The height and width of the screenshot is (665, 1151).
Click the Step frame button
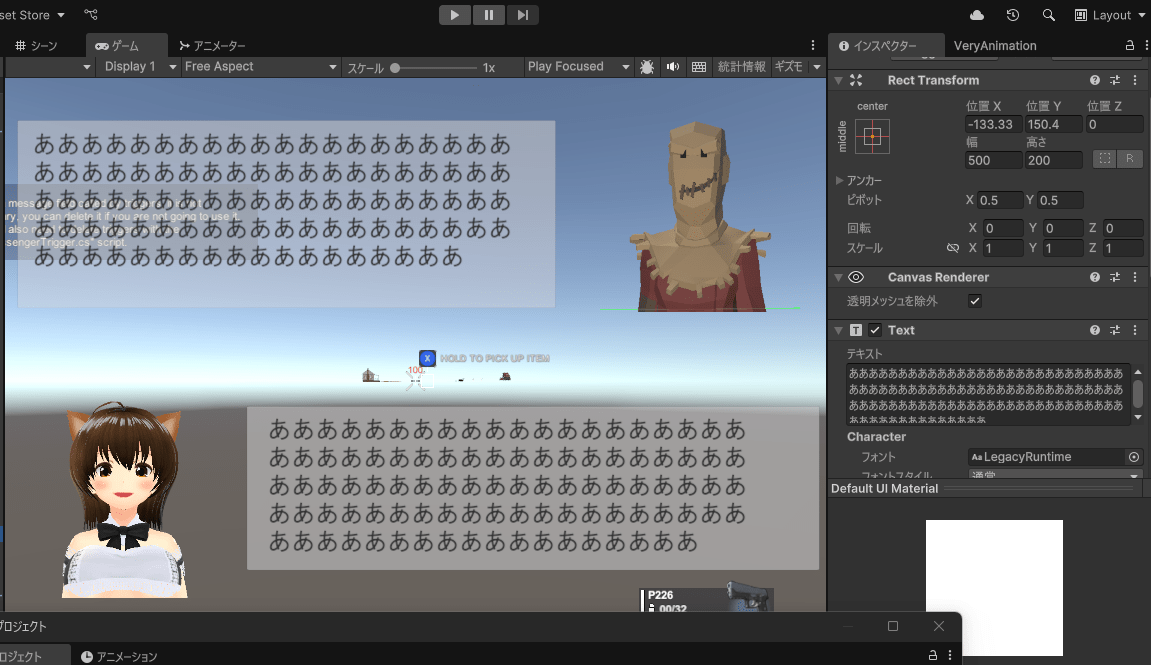click(522, 15)
